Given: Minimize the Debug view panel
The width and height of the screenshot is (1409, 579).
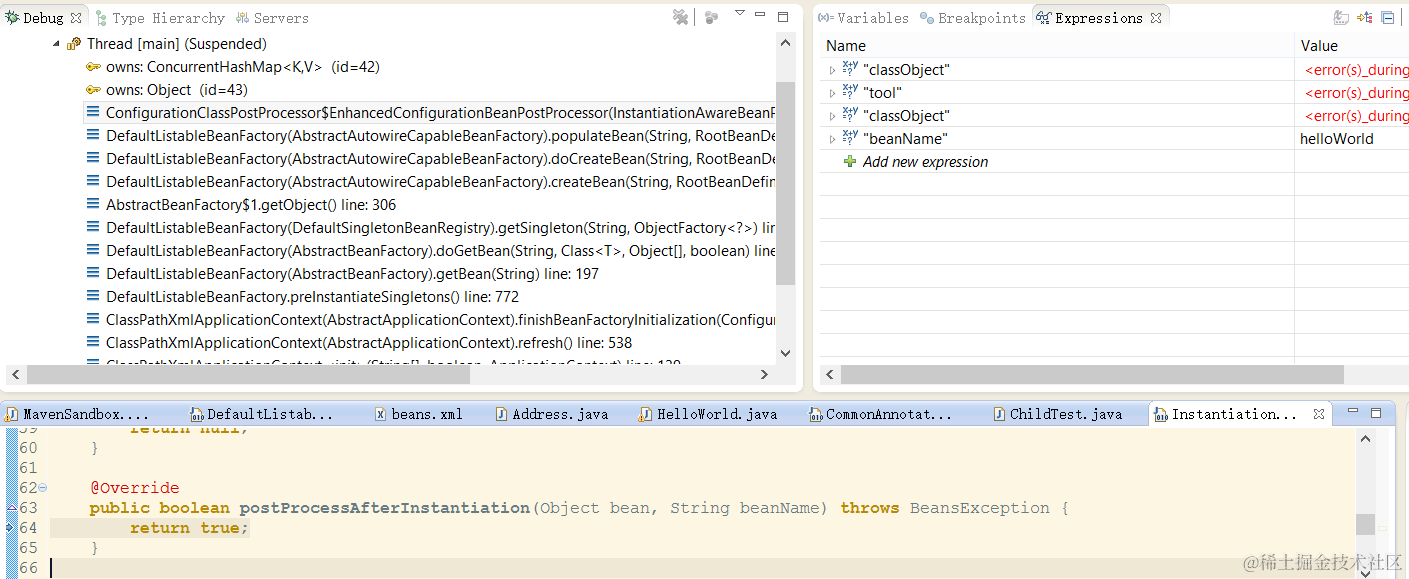Looking at the screenshot, I should point(762,15).
